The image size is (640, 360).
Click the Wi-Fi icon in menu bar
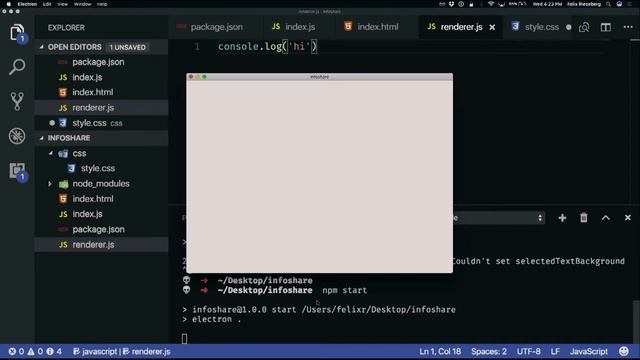pyautogui.click(x=491, y=4)
